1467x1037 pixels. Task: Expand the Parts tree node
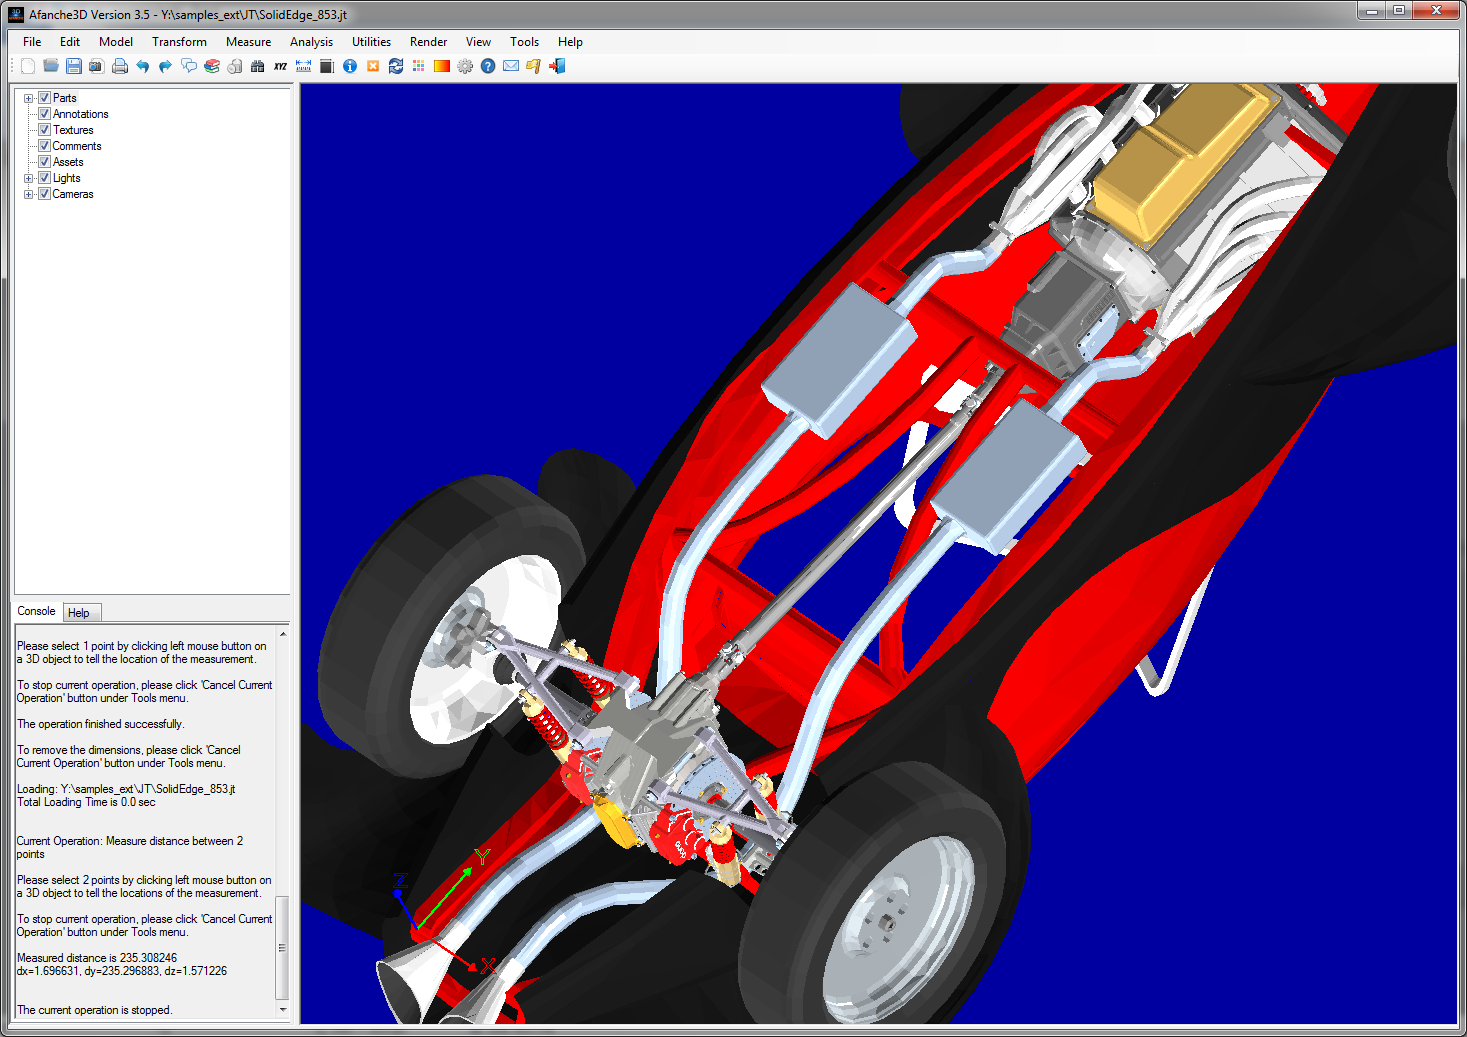28,98
